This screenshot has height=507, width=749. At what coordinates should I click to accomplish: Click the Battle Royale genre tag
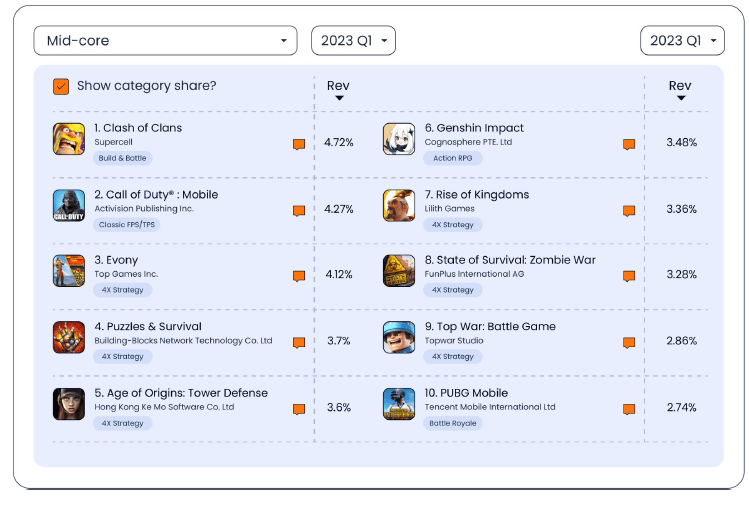[x=453, y=423]
